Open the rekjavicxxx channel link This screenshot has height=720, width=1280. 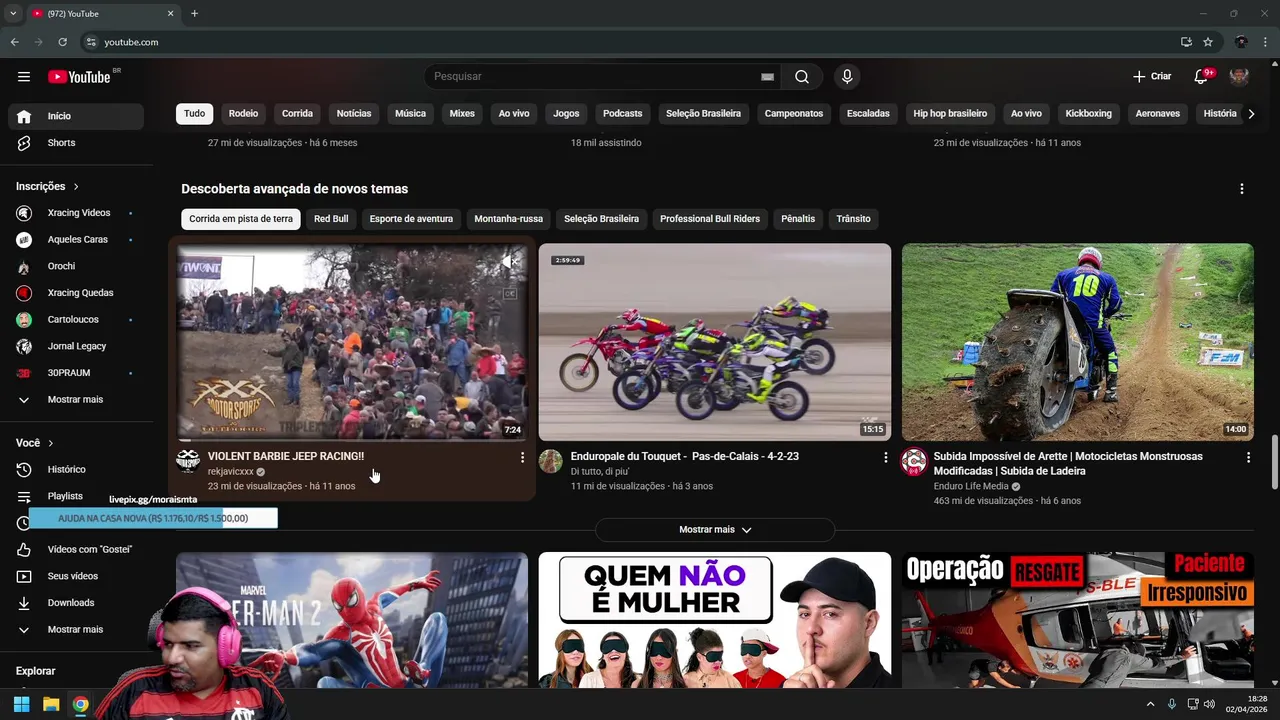231,472
